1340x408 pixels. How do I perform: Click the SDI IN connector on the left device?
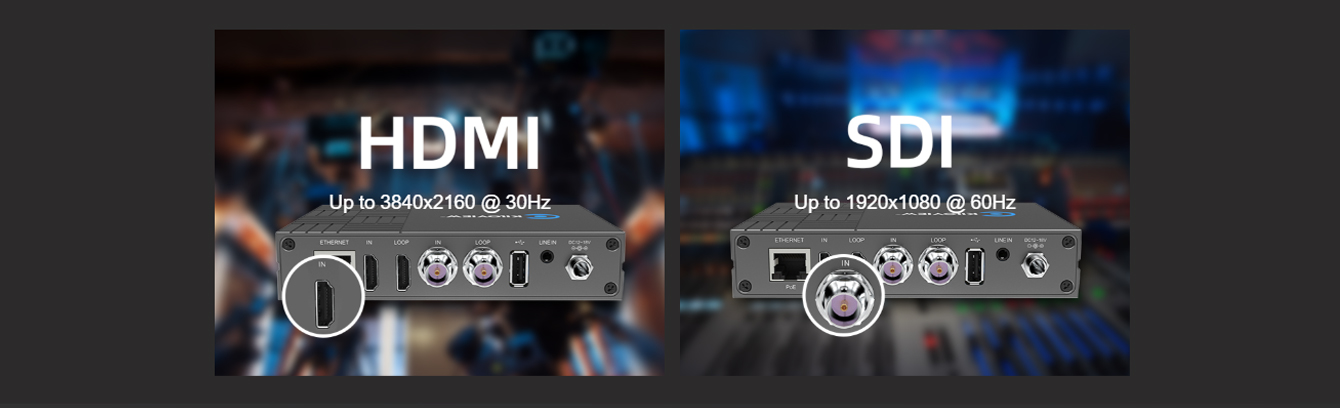pyautogui.click(x=439, y=268)
